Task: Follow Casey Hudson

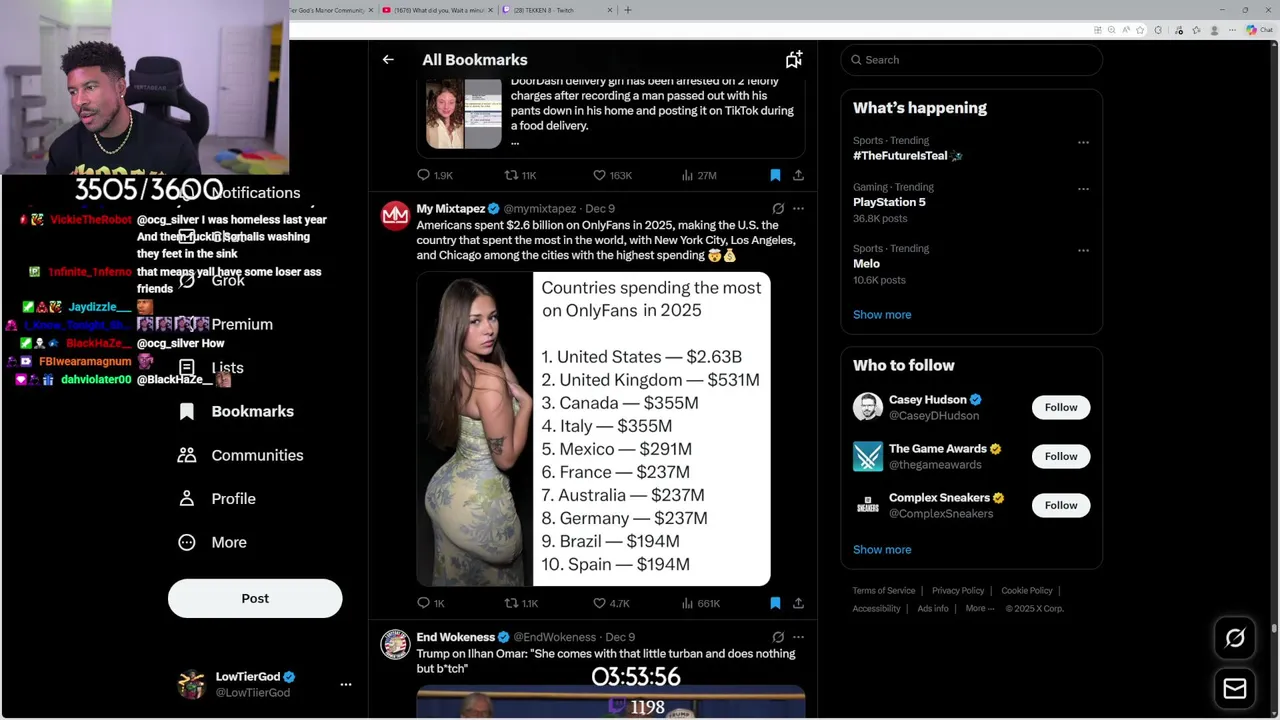Action: [x=1061, y=407]
